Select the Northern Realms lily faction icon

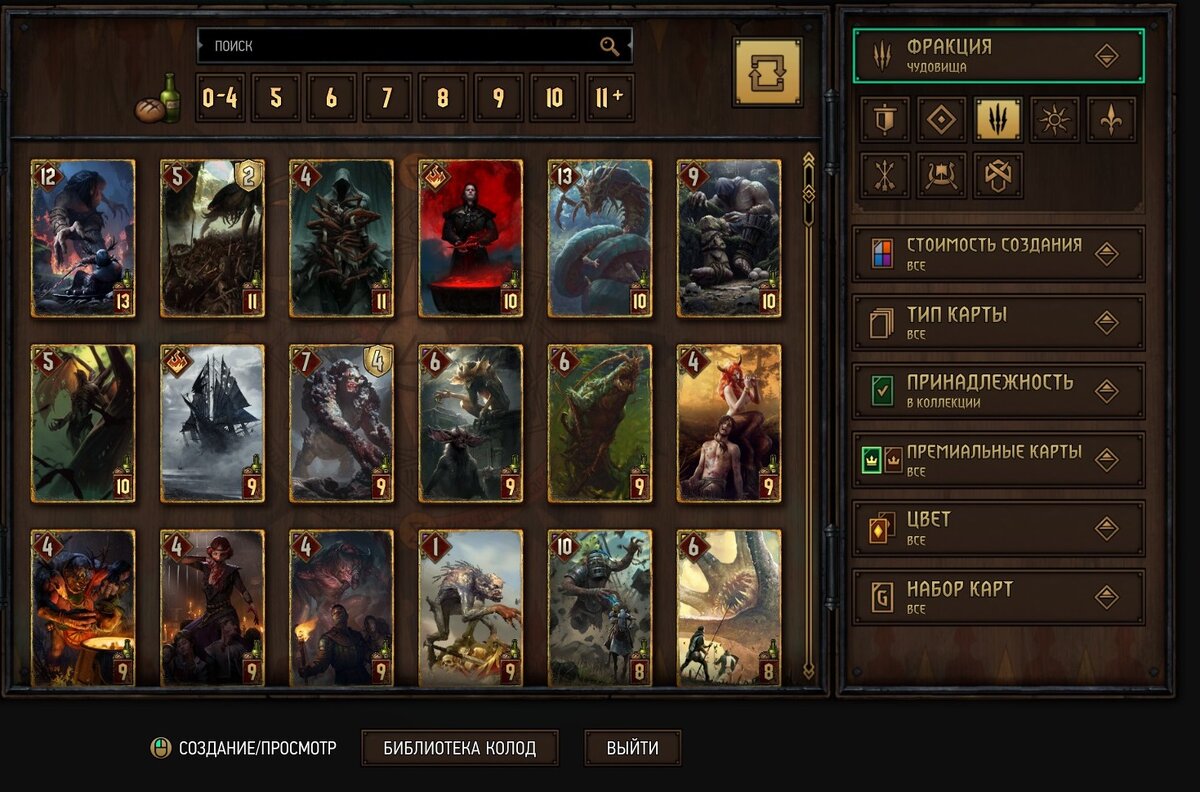point(1112,120)
